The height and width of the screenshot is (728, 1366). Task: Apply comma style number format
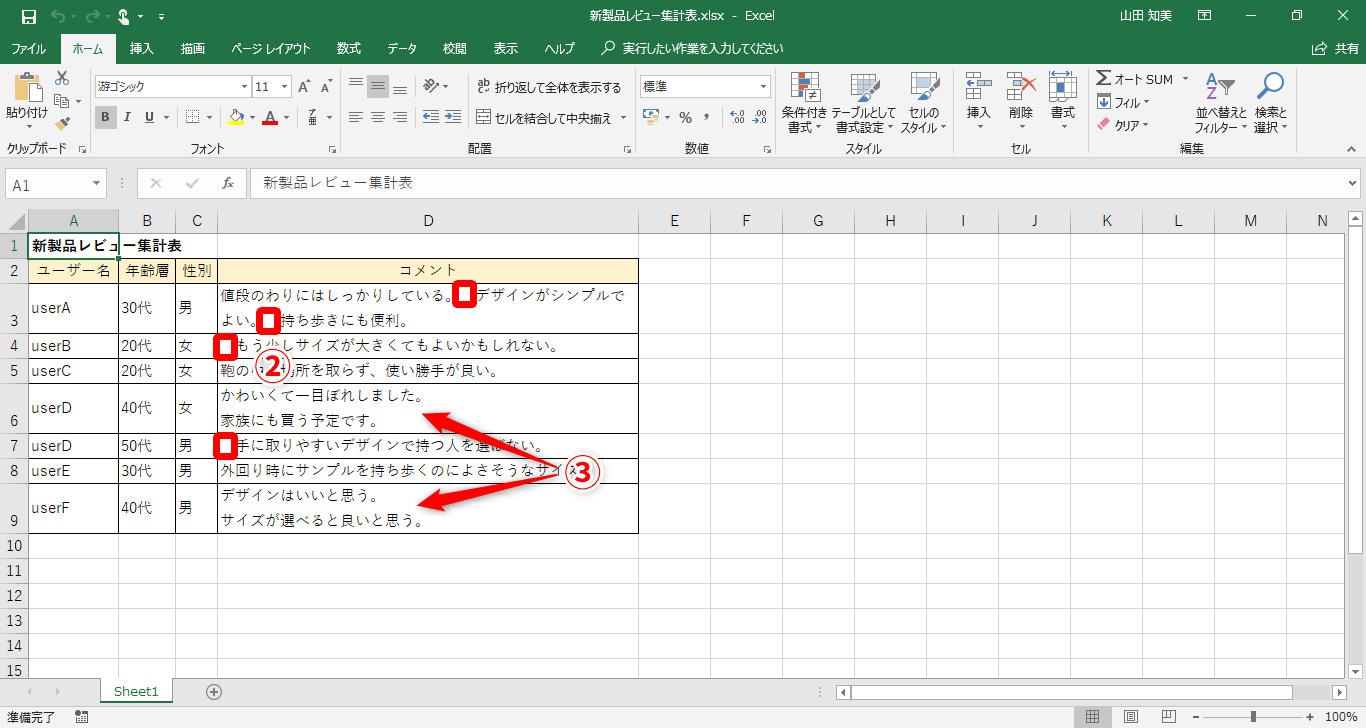[x=708, y=117]
